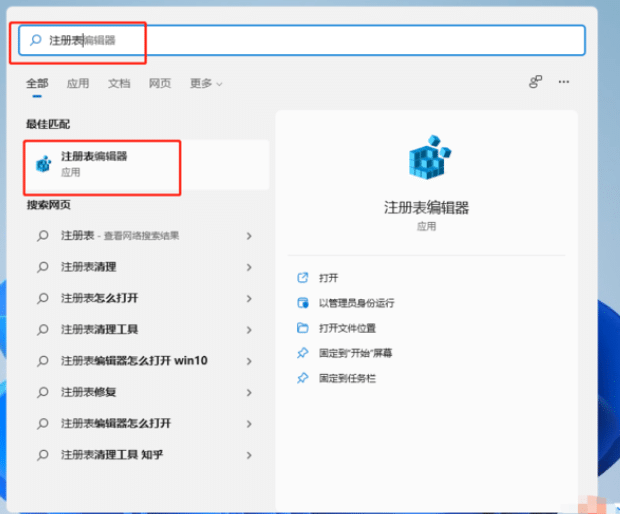Expand chevron next to 知乎 suggestion
620x514 pixels.
(249, 455)
